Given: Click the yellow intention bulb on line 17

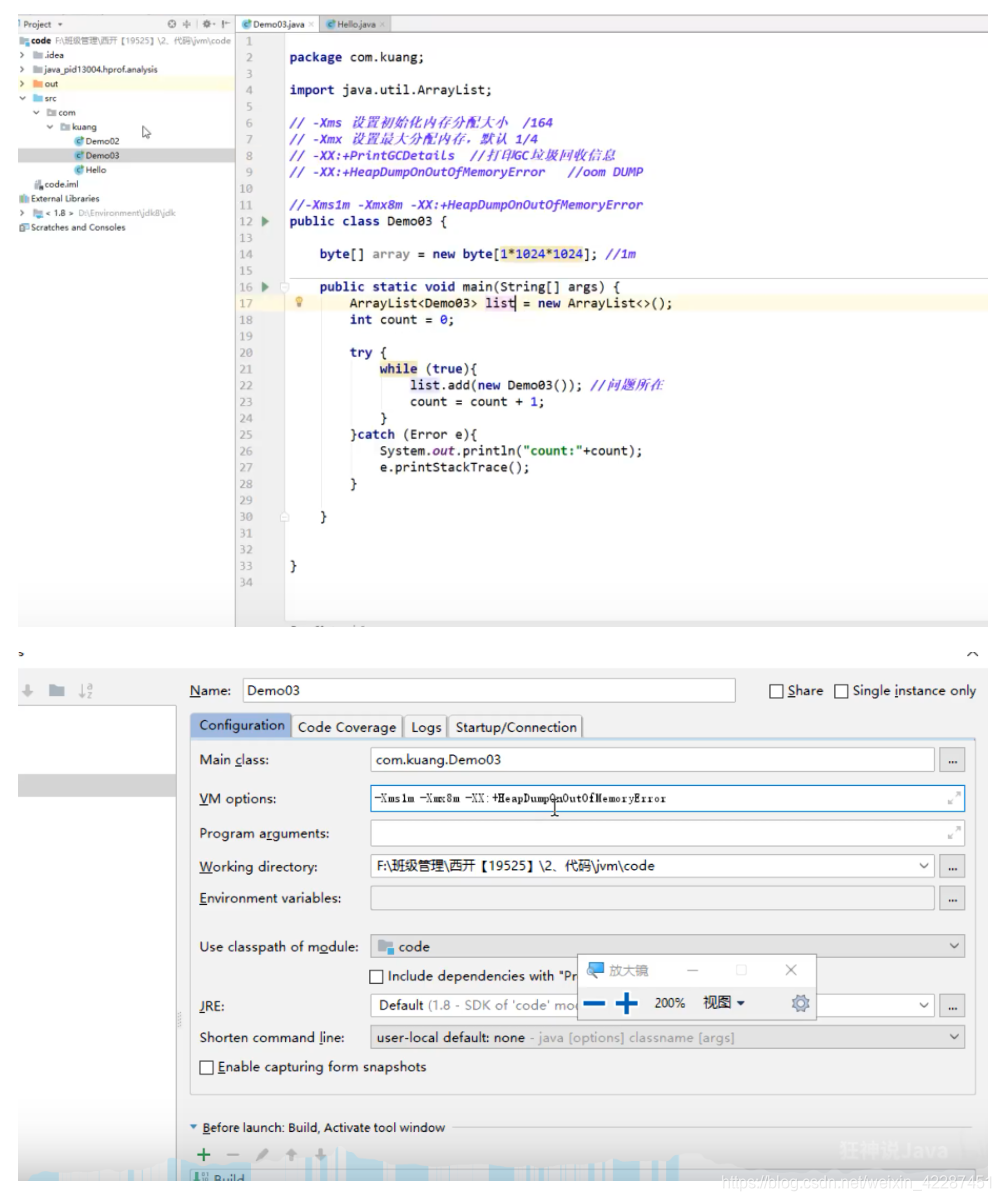Looking at the screenshot, I should [299, 302].
